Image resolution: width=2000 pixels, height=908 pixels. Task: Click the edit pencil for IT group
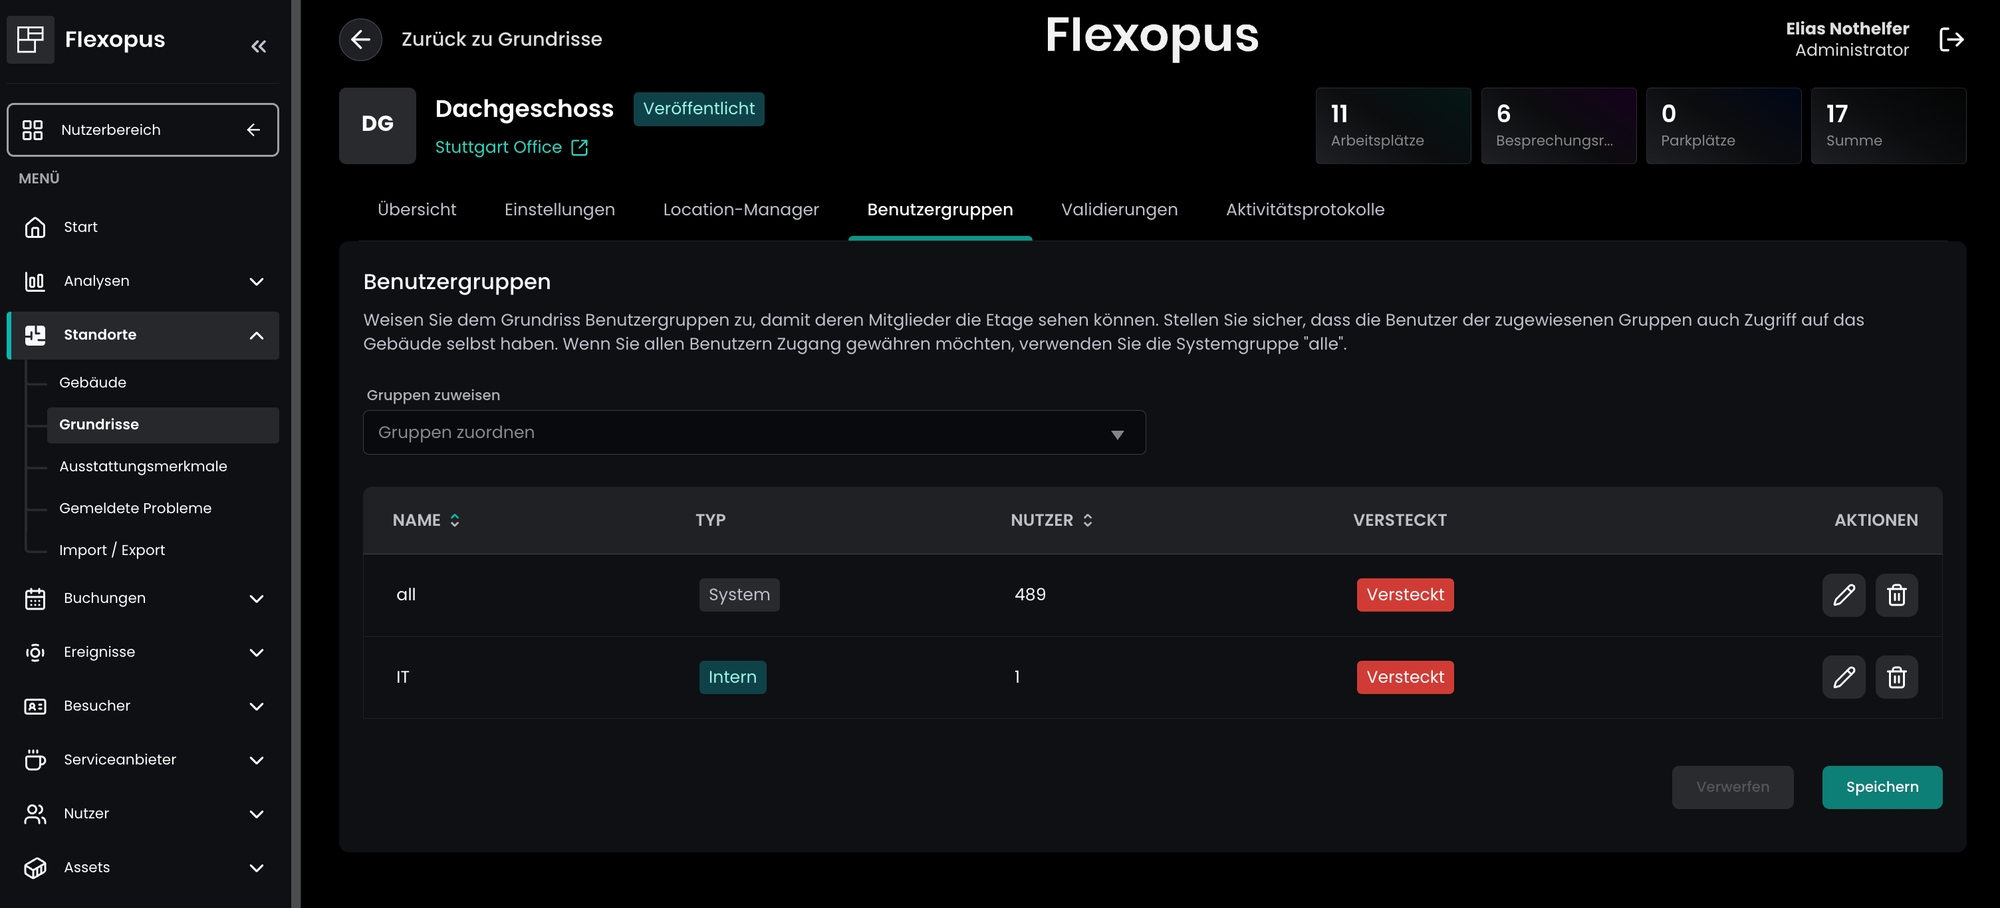(x=1843, y=677)
